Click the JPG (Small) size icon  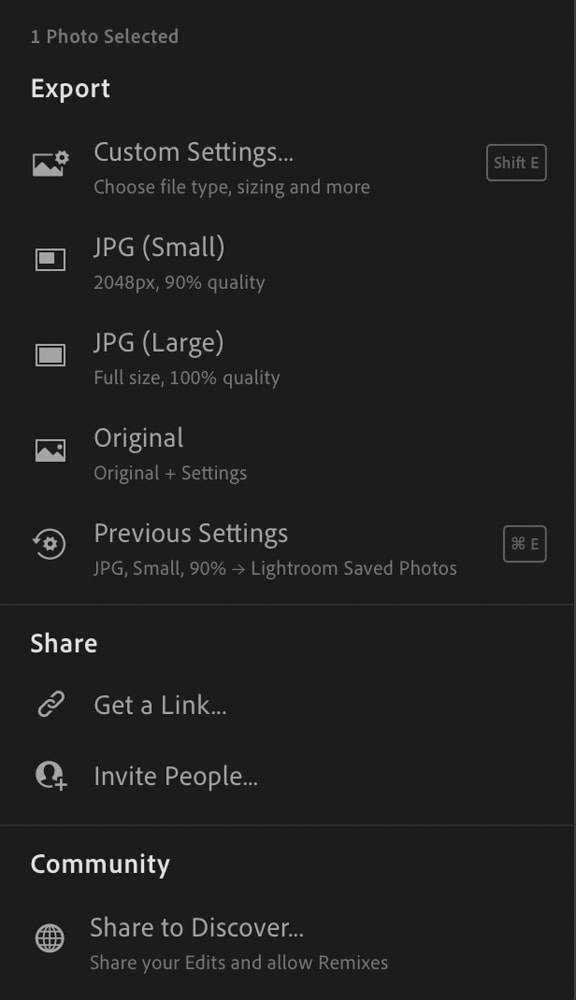pos(50,260)
